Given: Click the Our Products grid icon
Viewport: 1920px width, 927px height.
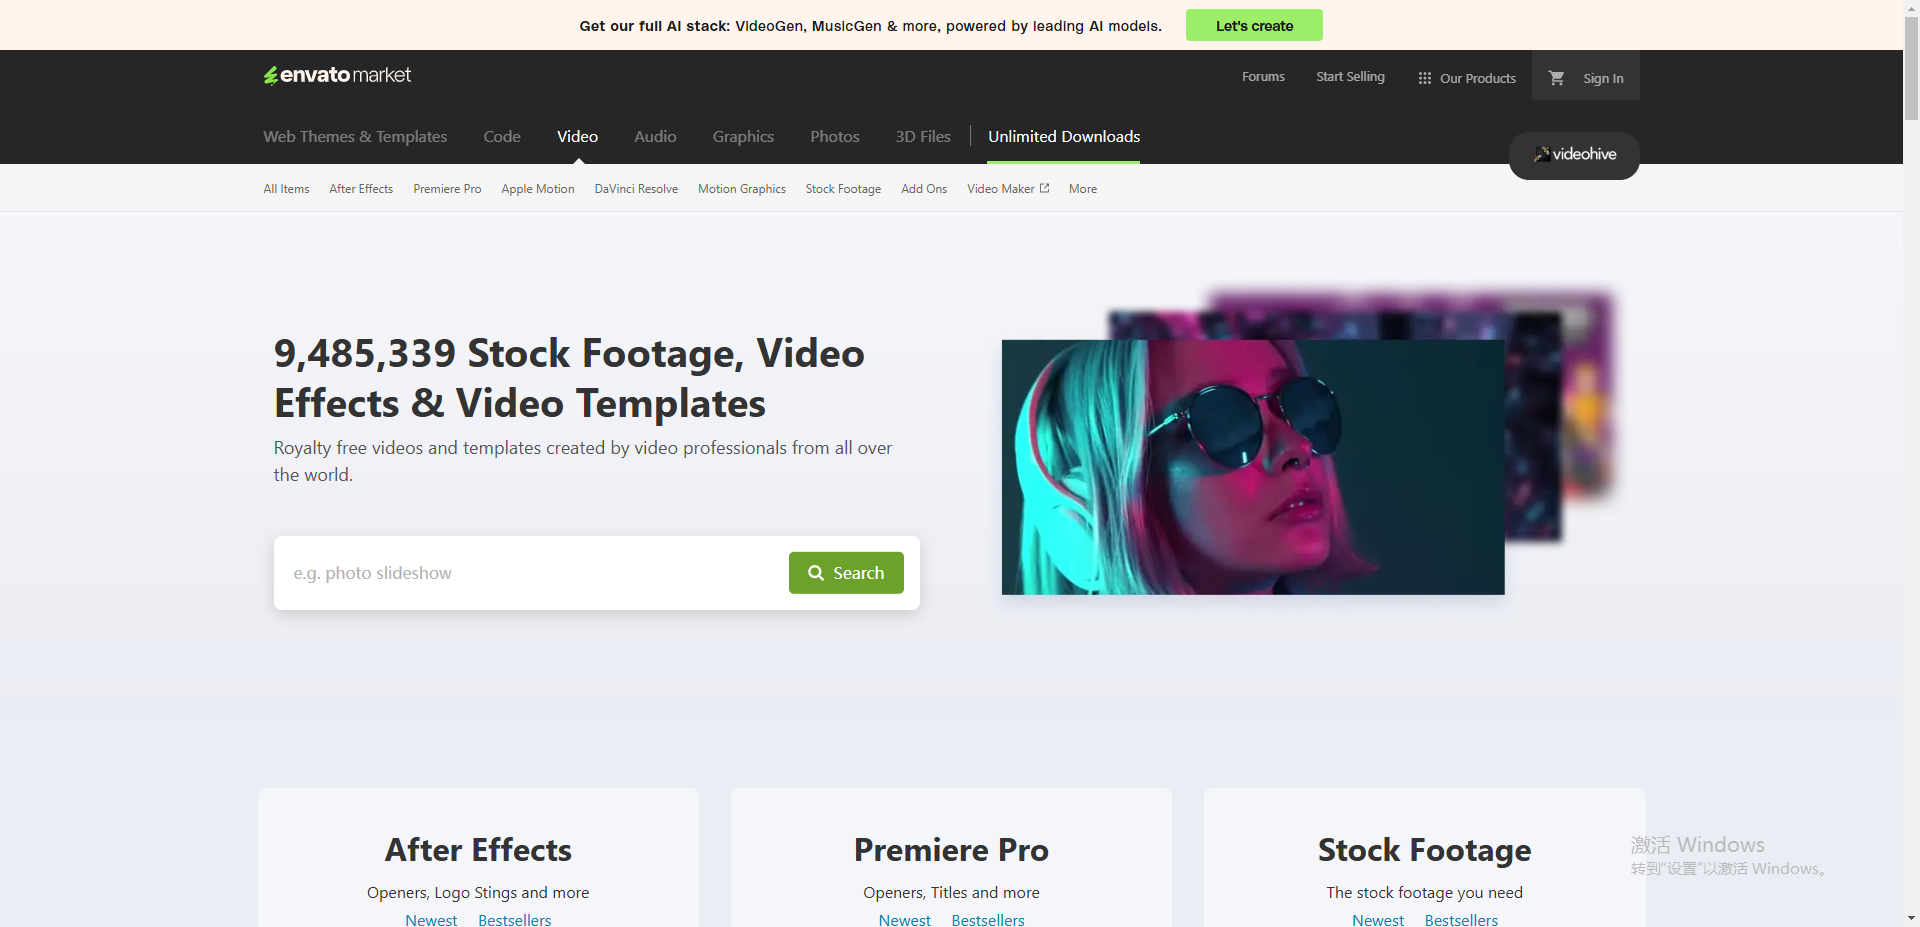Looking at the screenshot, I should (1425, 78).
